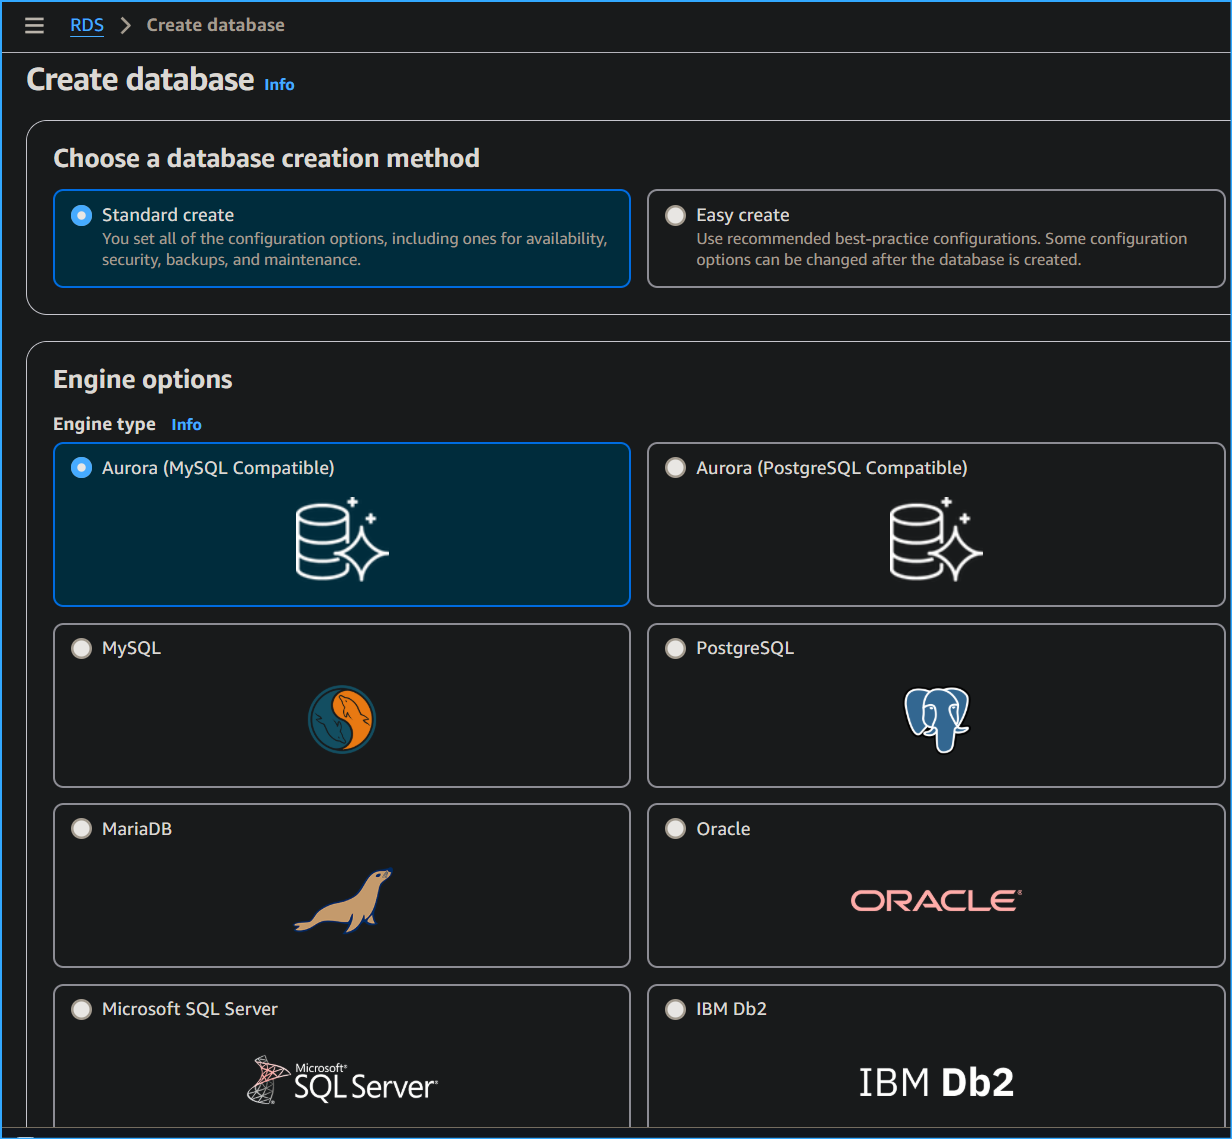The image size is (1232, 1139).
Task: Click Info next to Engine type
Action: [186, 424]
